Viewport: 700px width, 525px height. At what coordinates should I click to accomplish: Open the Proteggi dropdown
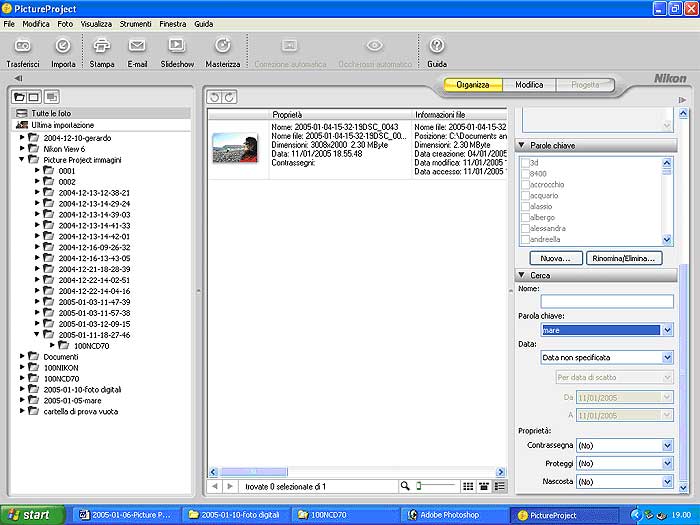(x=667, y=464)
